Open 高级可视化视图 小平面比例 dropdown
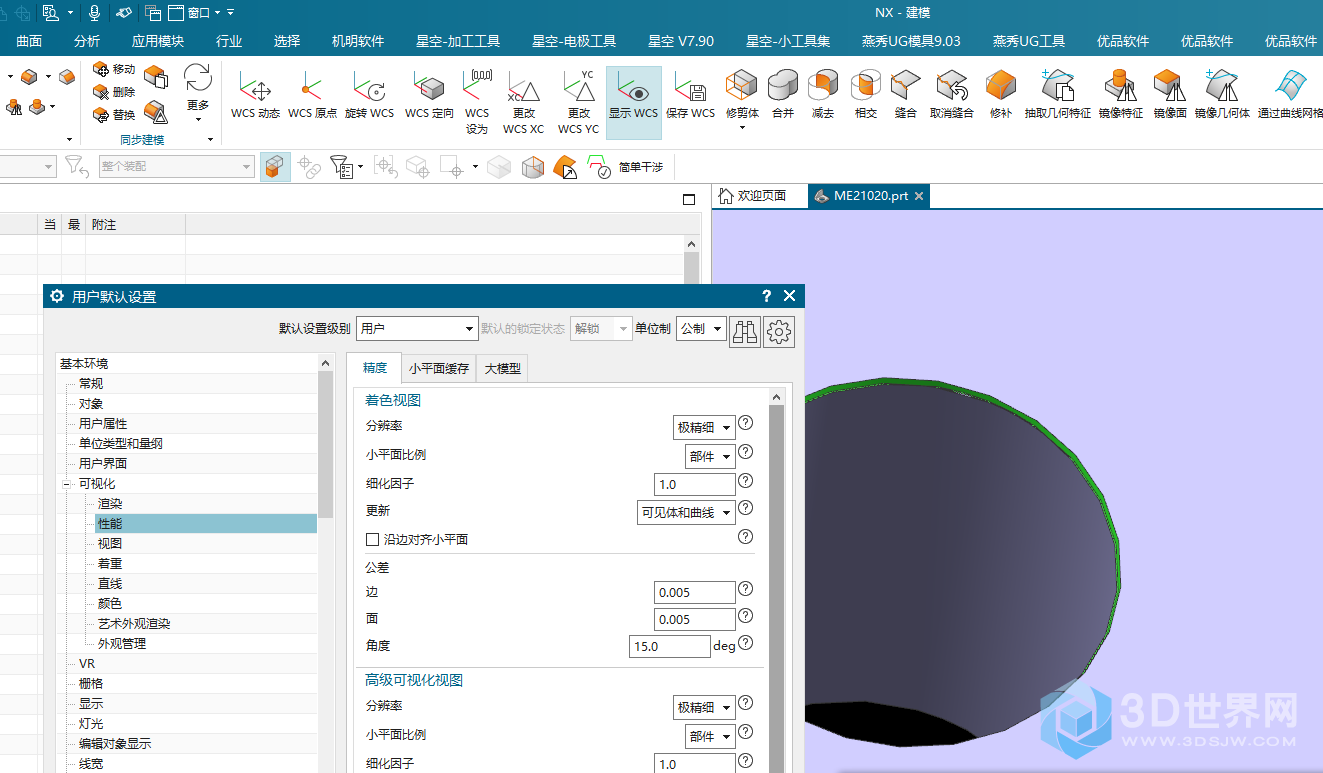1323x773 pixels. [x=710, y=736]
